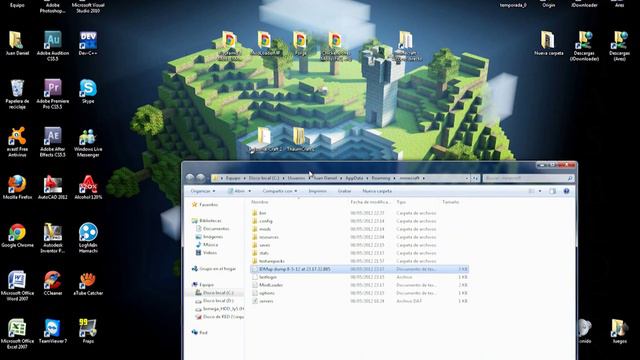Click the Roaming breadcrumb in address bar
Viewport: 640px width, 360px height.
pyautogui.click(x=381, y=178)
